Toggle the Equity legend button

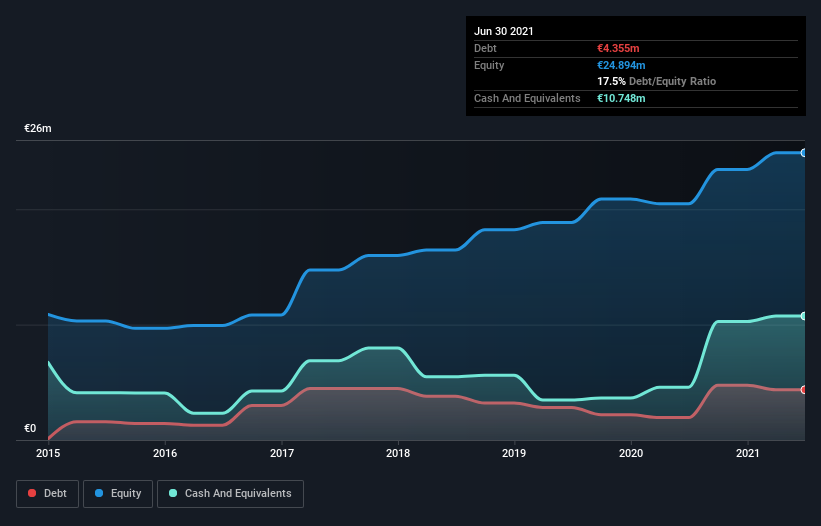click(x=118, y=494)
